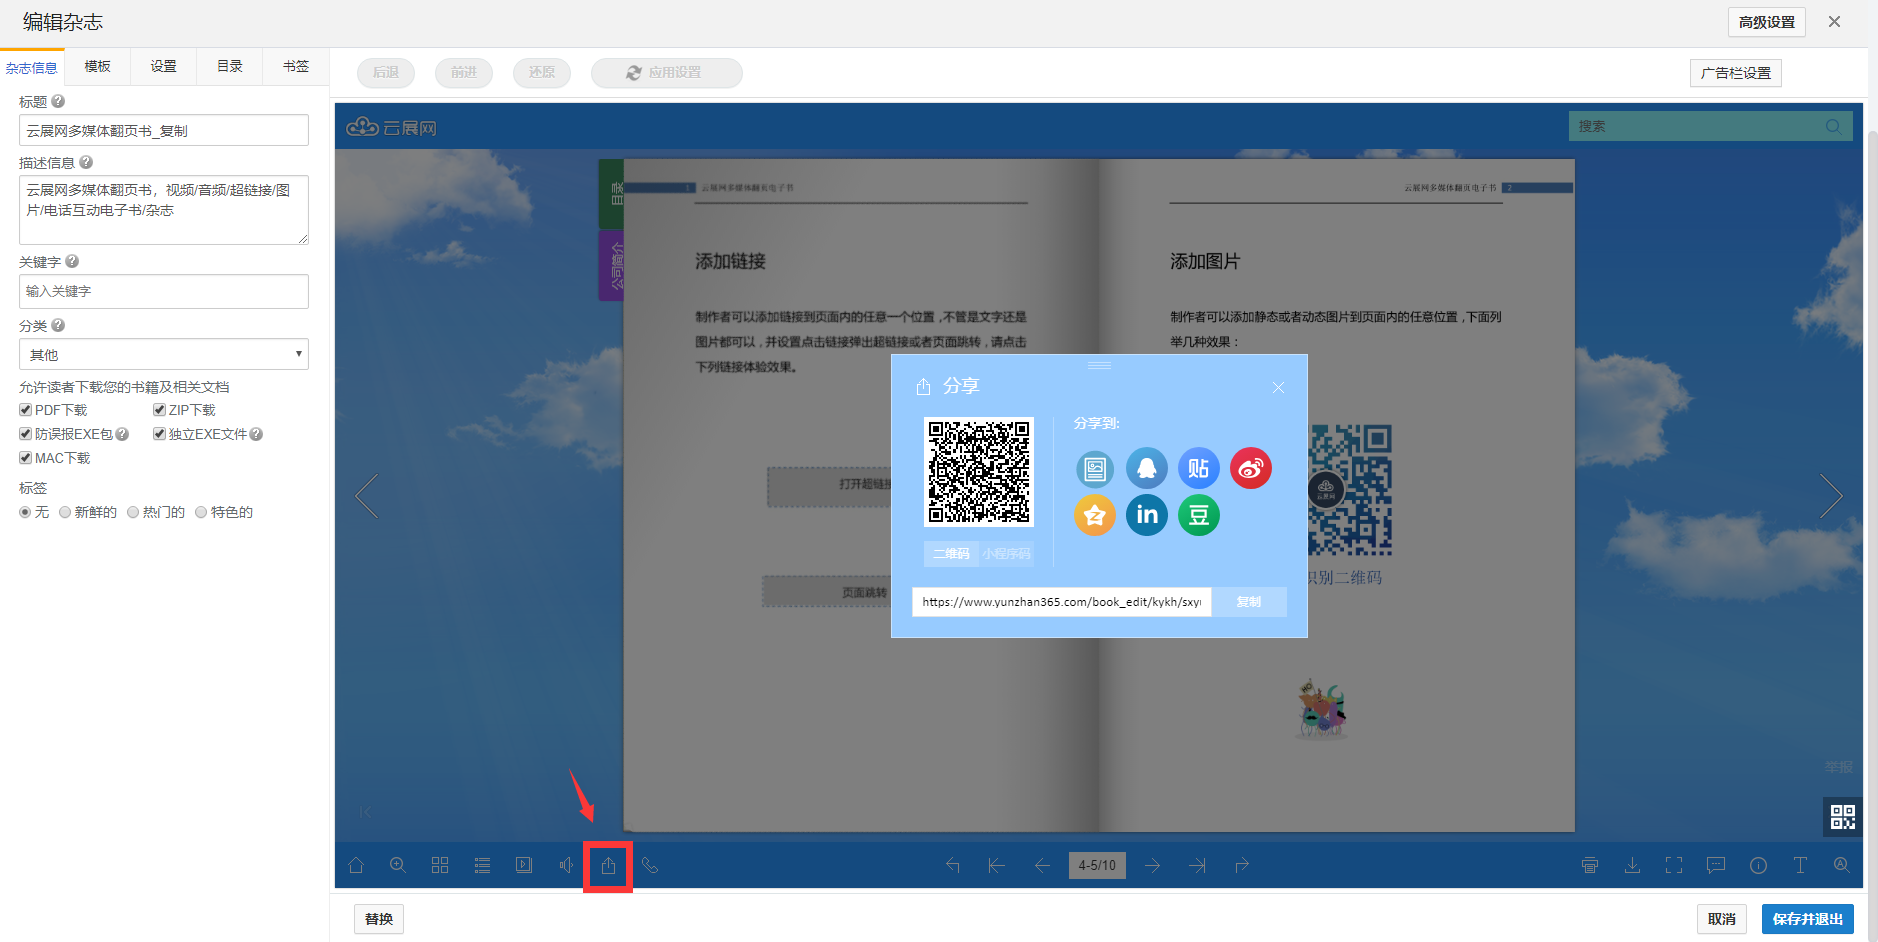Open 广告栏设置 button

[1736, 73]
